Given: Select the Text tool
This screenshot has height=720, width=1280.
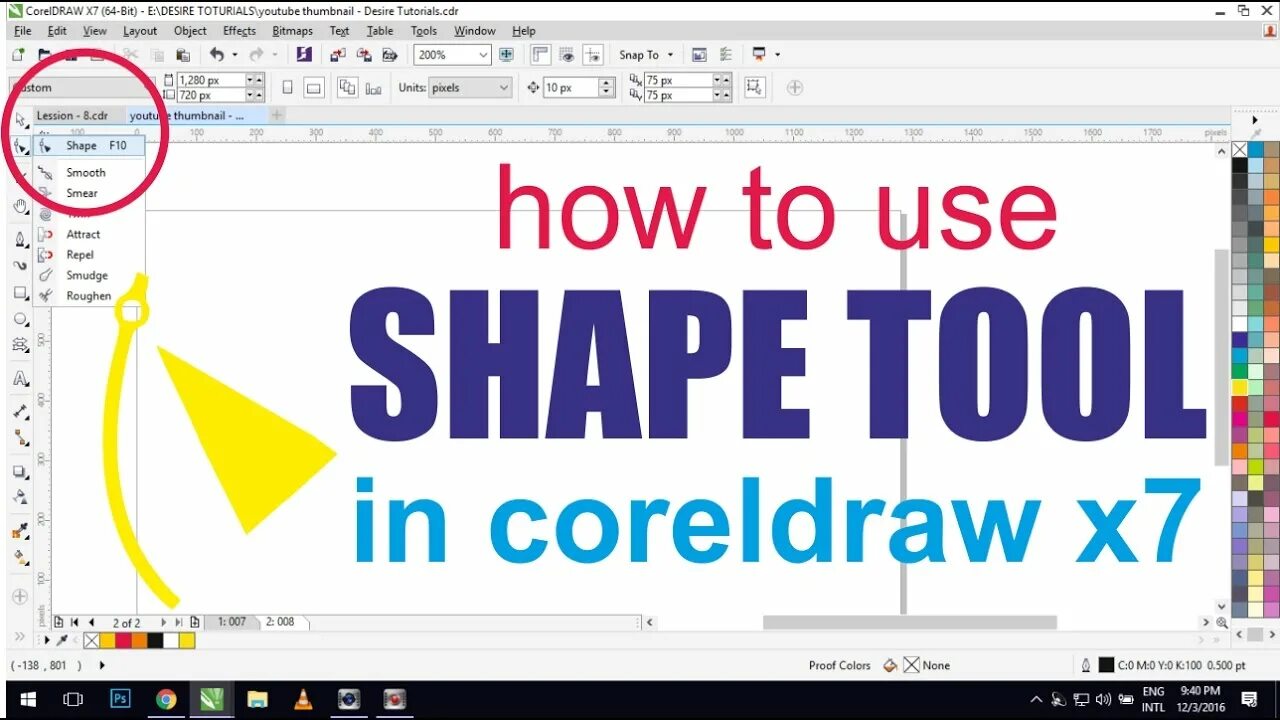Looking at the screenshot, I should click(20, 379).
